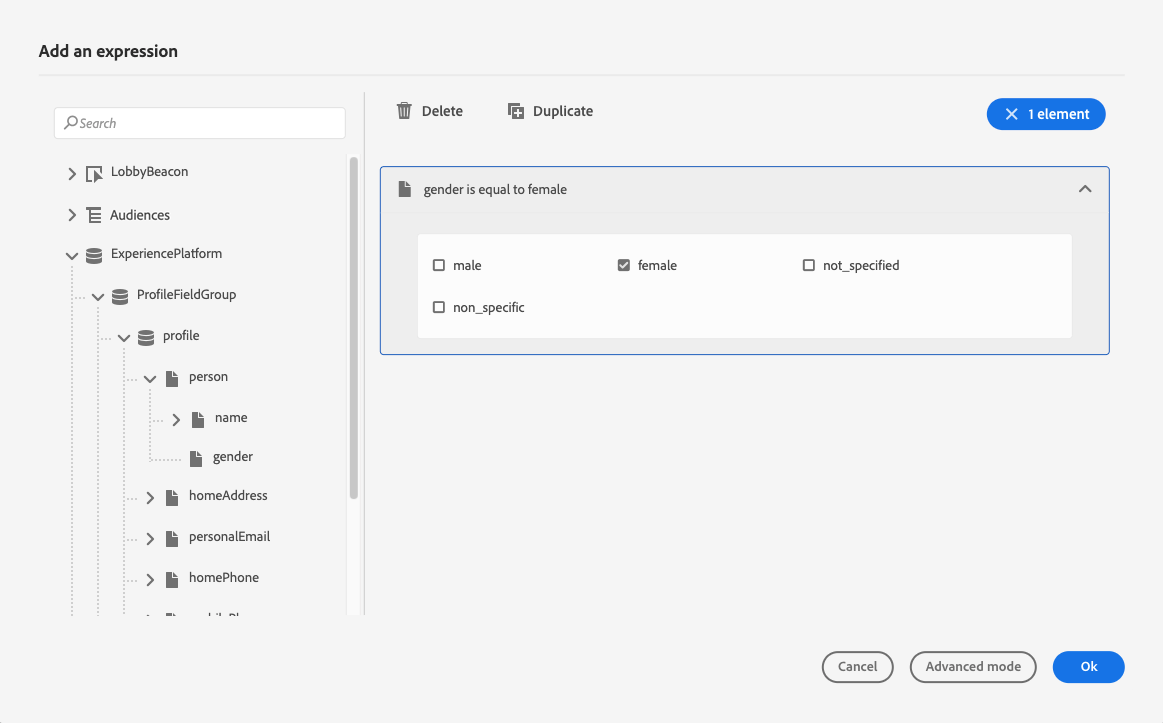The height and width of the screenshot is (723, 1163).
Task: Click the Duplicate icon
Action: coord(515,111)
